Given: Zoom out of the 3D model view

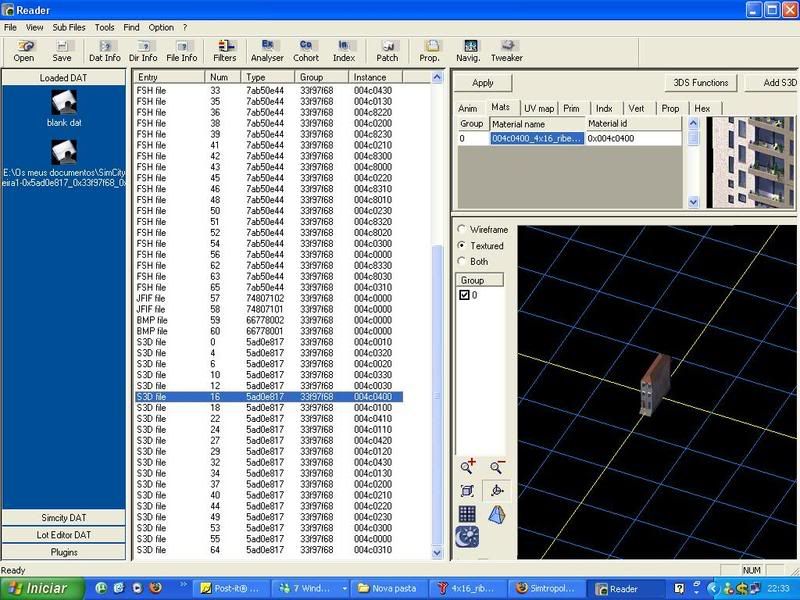Looking at the screenshot, I should point(497,466).
